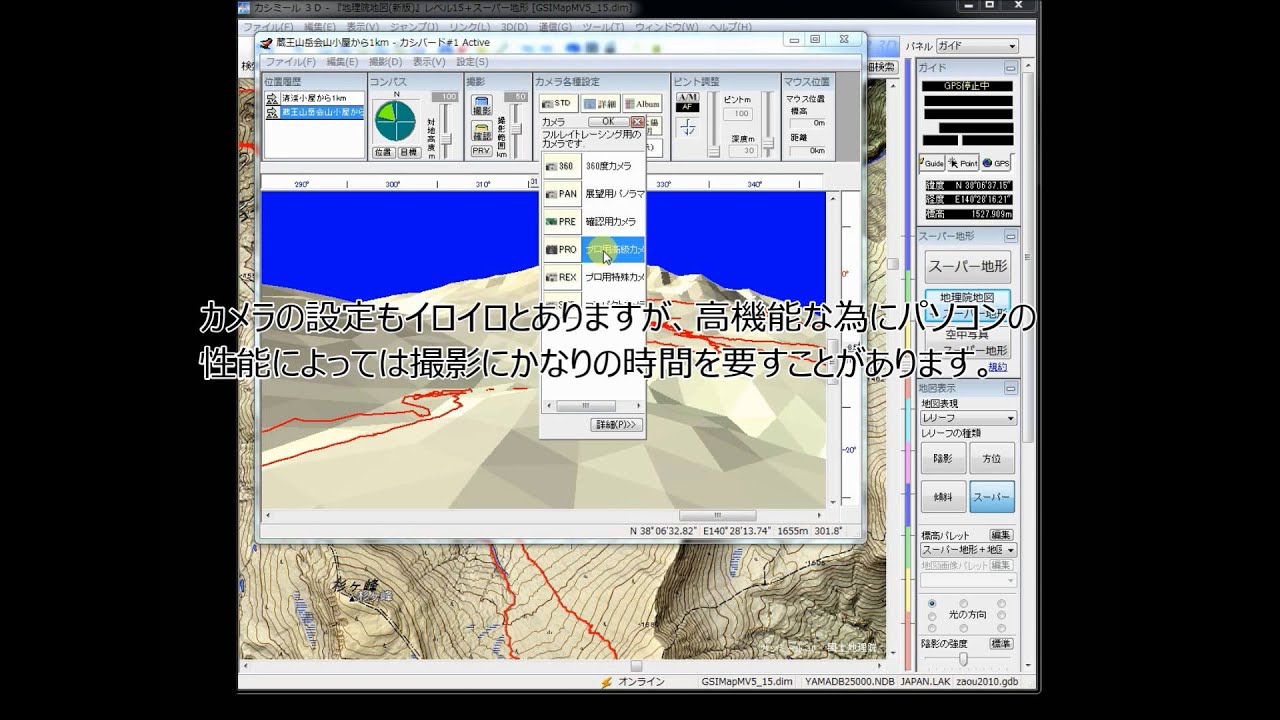1280x720 pixels.
Task: Click the 深度m value field
Action: click(742, 151)
